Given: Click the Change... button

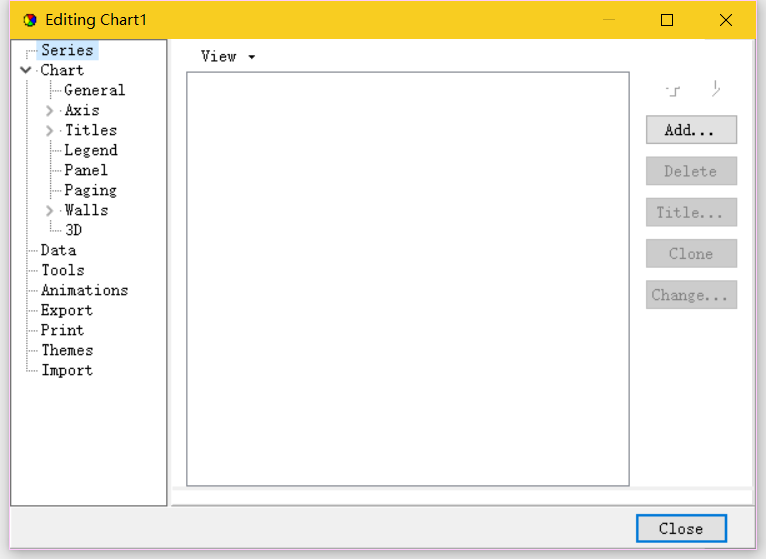Looking at the screenshot, I should (691, 295).
